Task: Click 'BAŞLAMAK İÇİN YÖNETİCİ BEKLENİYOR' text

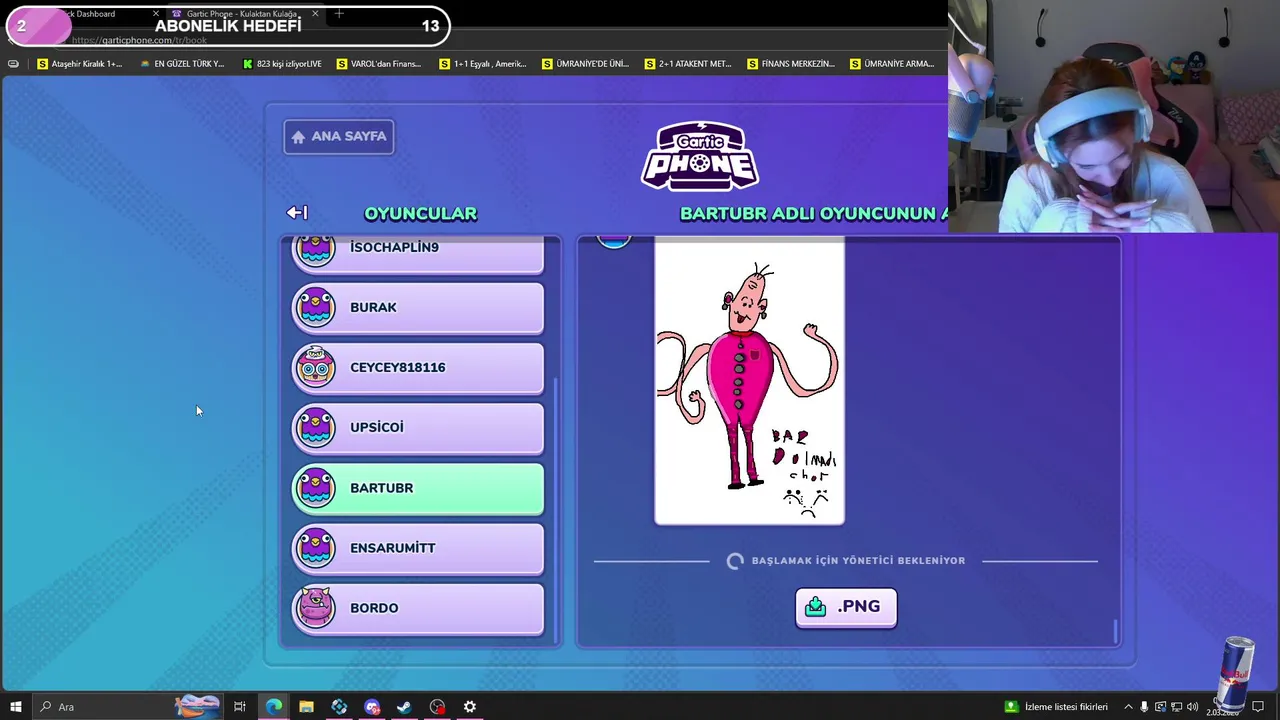Action: pos(858,561)
